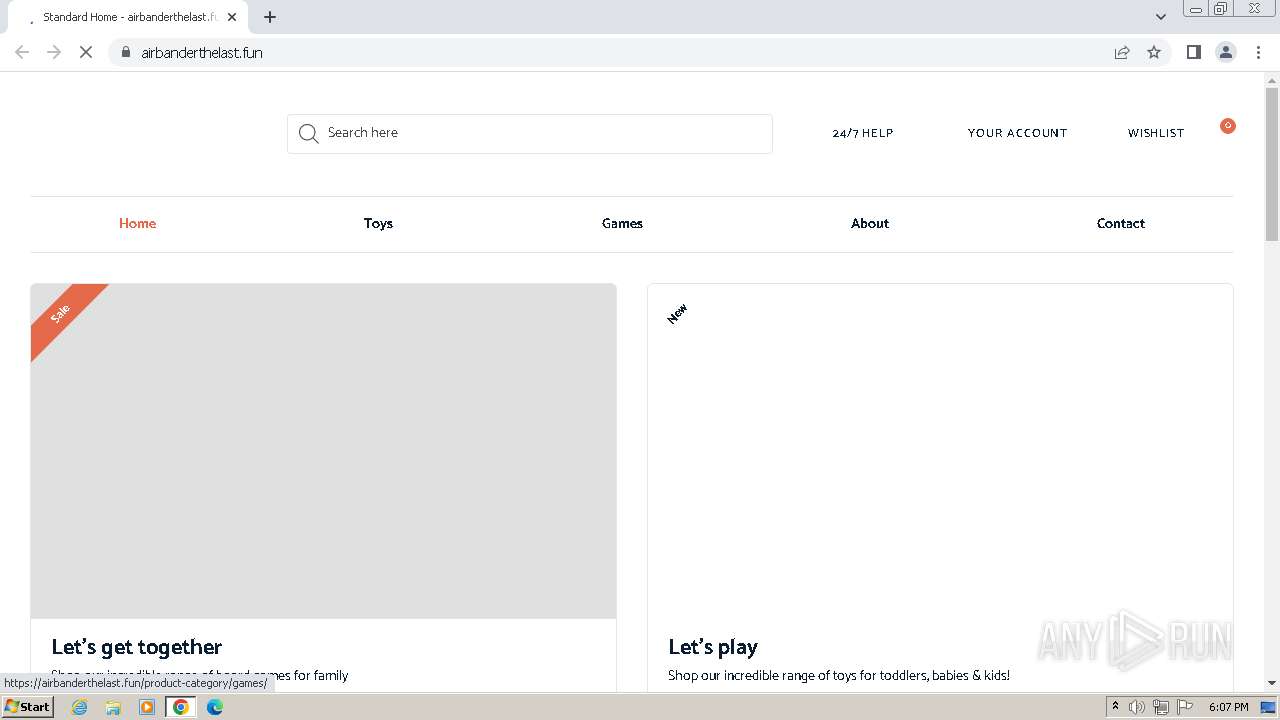
Task: Focus the address bar URL
Action: 202,52
